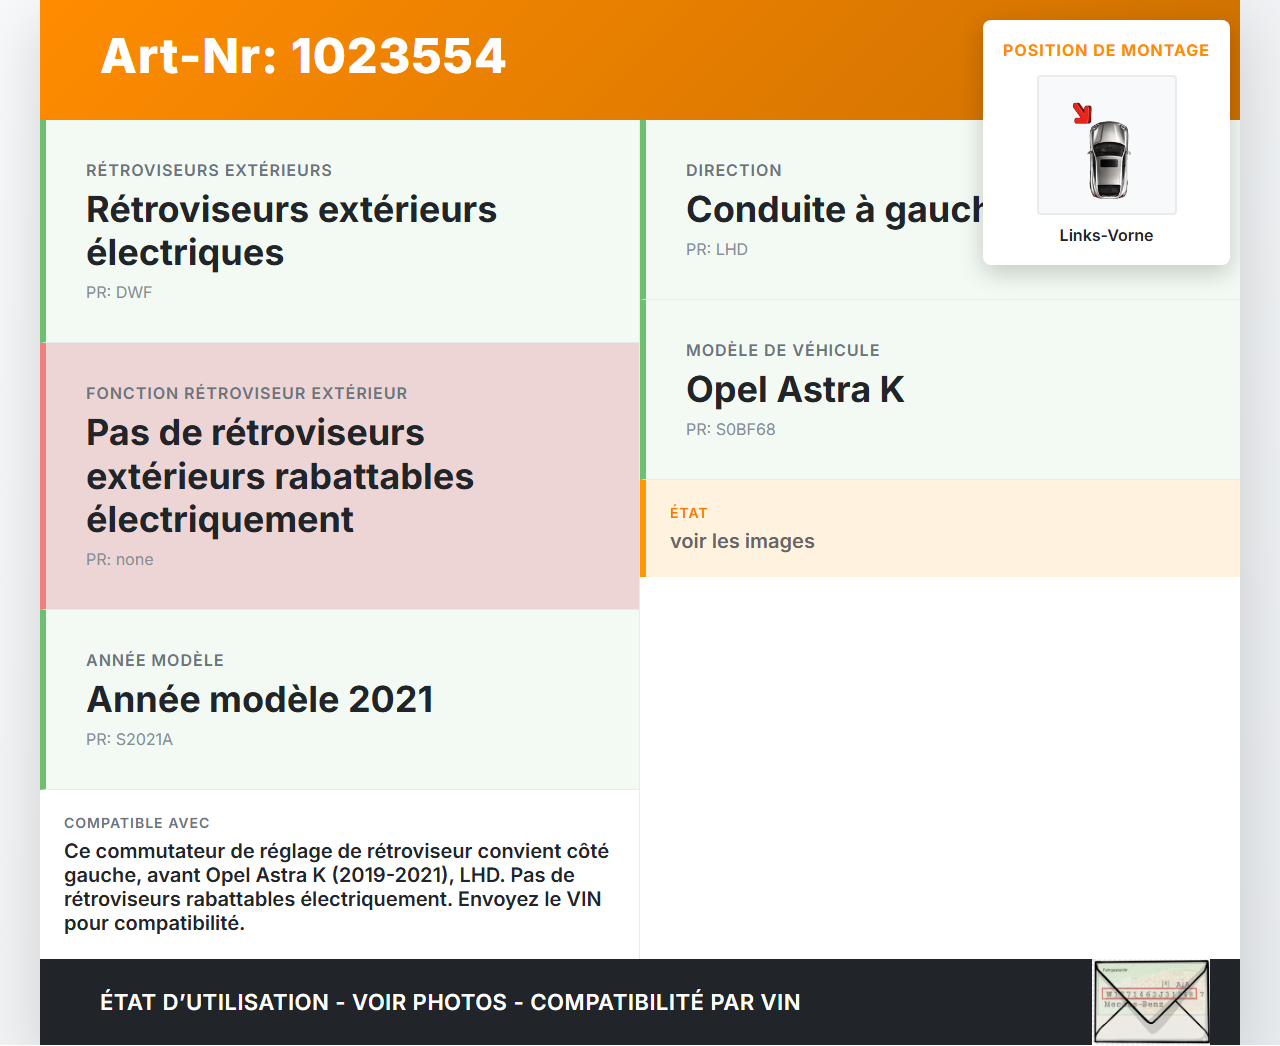Select the Opel Astra K vehicle model
The image size is (1280, 1046).
795,389
